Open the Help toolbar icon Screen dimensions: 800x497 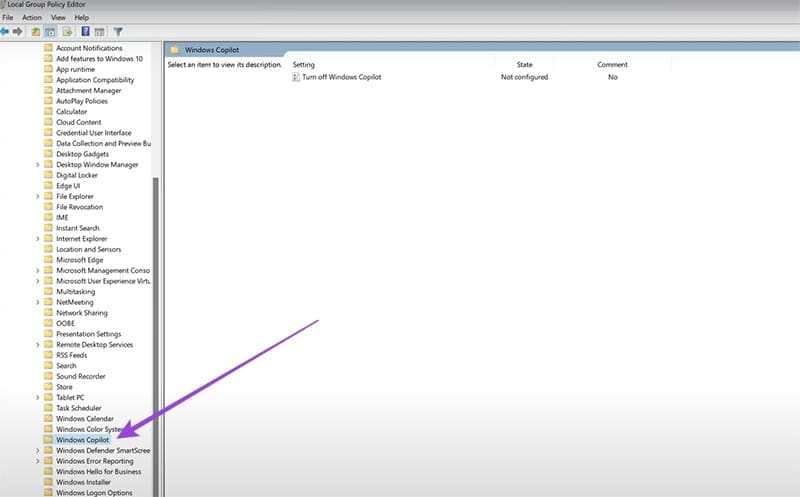[x=85, y=32]
